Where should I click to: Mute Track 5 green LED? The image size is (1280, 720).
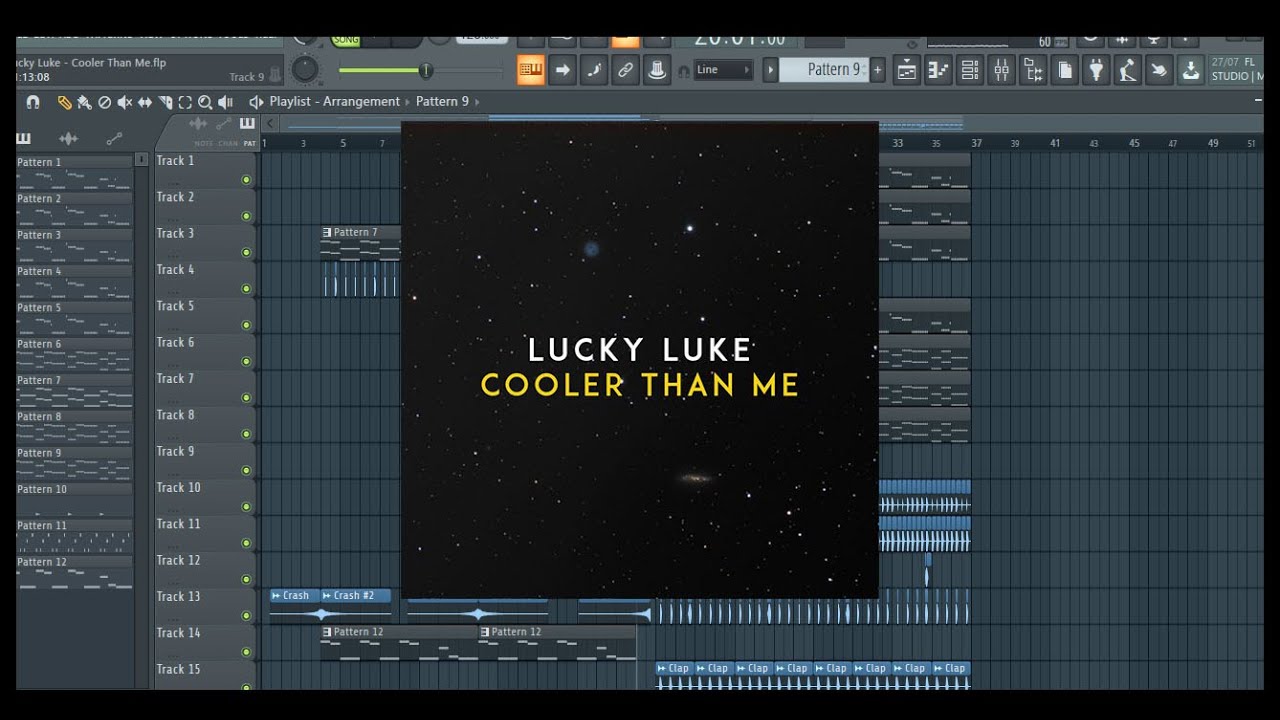point(246,325)
